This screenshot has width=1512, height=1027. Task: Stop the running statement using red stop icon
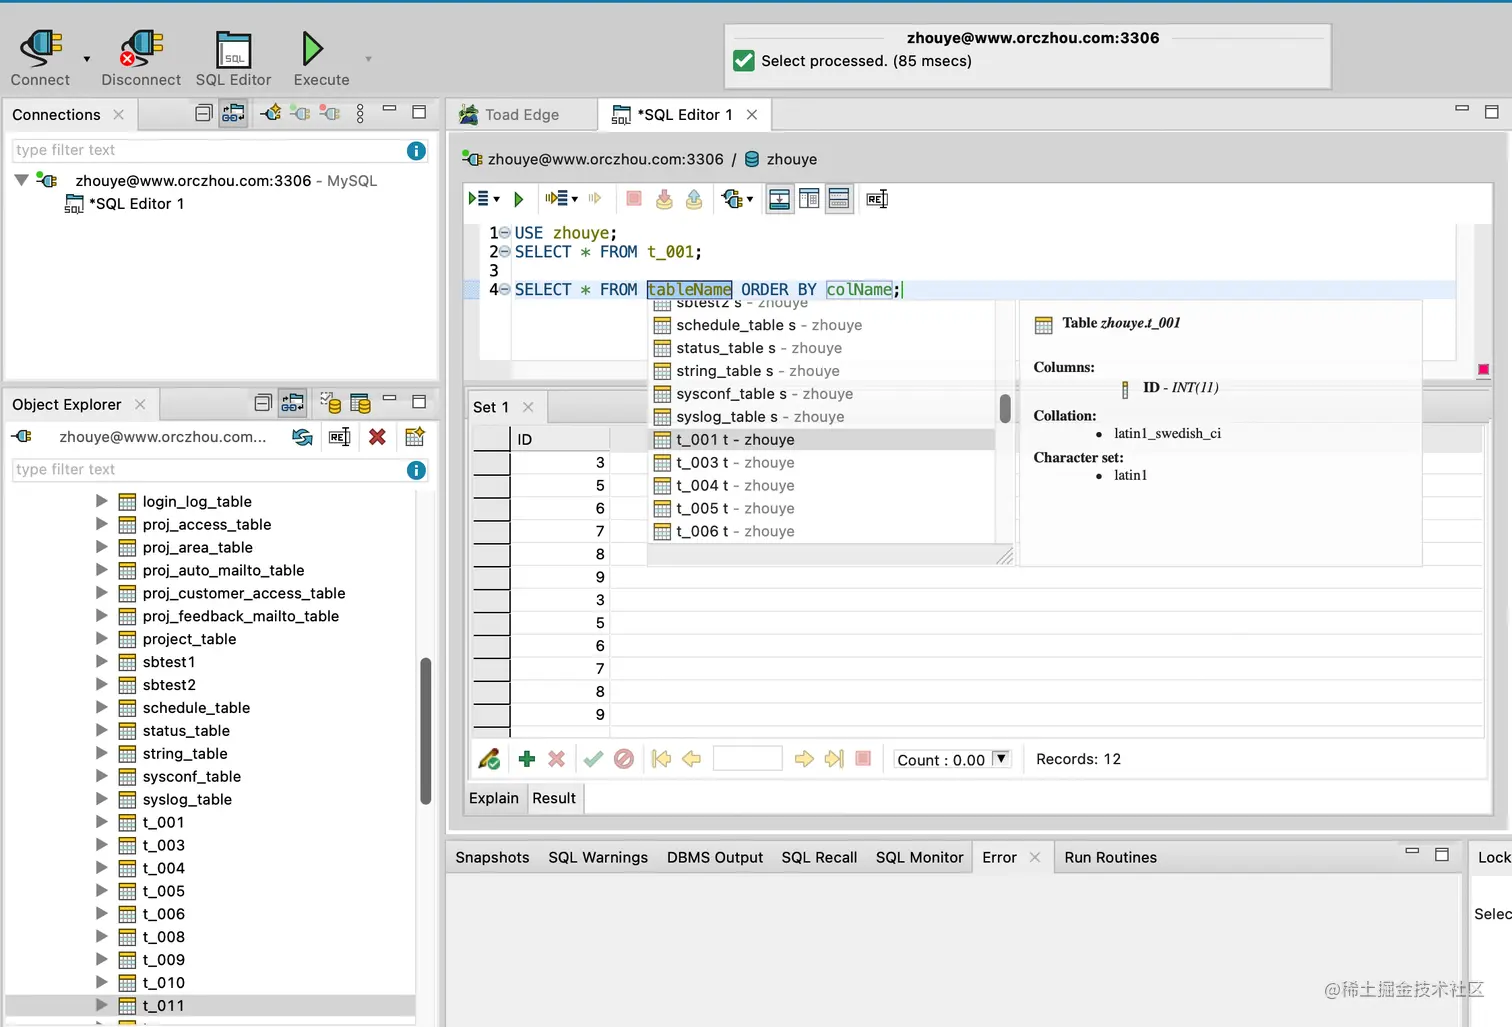click(633, 198)
